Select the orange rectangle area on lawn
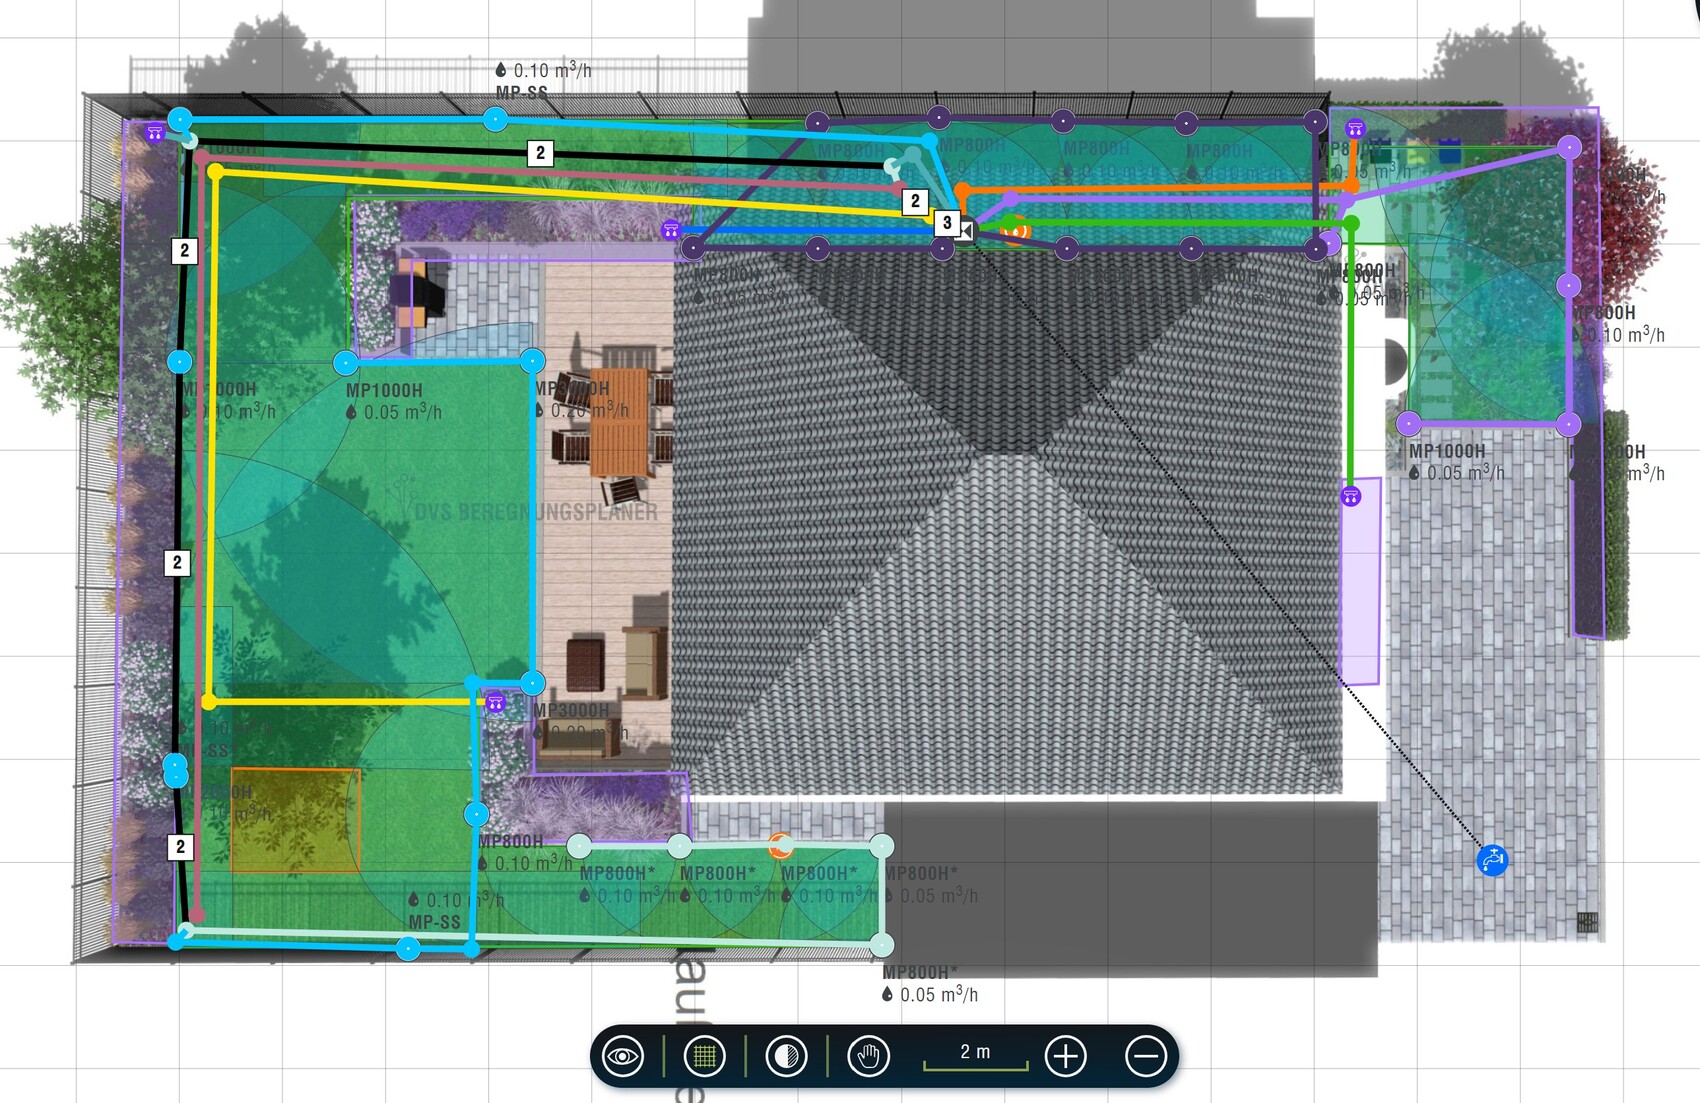The image size is (1700, 1103). (295, 820)
